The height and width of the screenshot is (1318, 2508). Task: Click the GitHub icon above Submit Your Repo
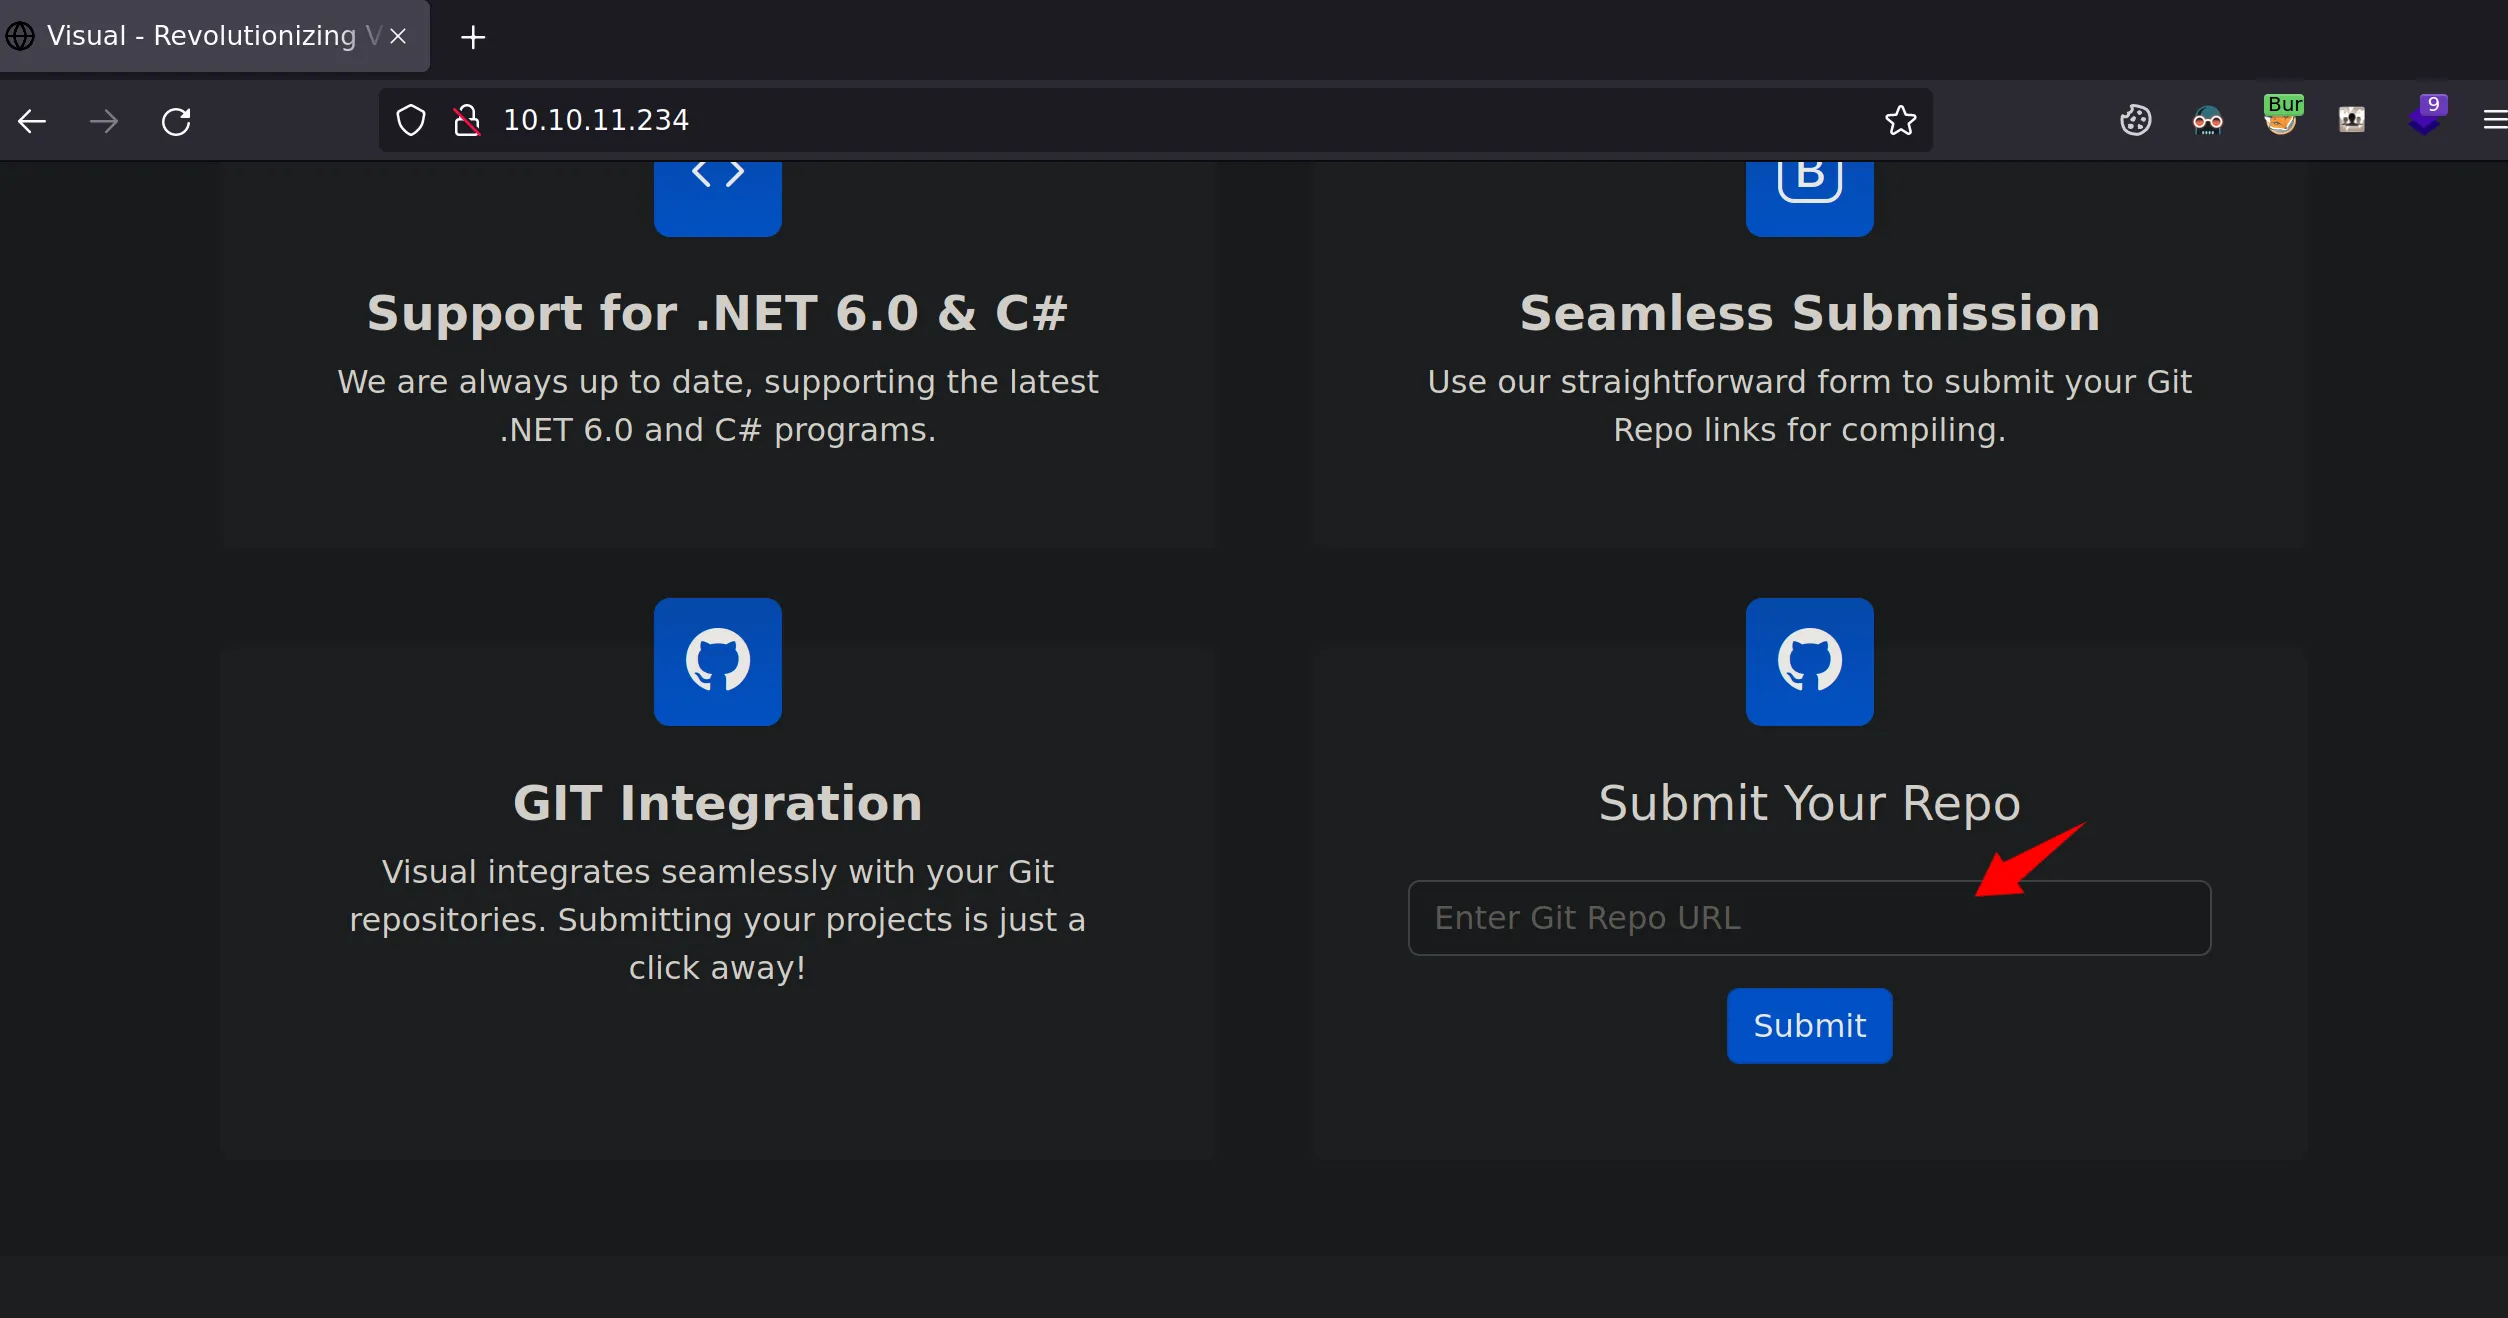1809,662
